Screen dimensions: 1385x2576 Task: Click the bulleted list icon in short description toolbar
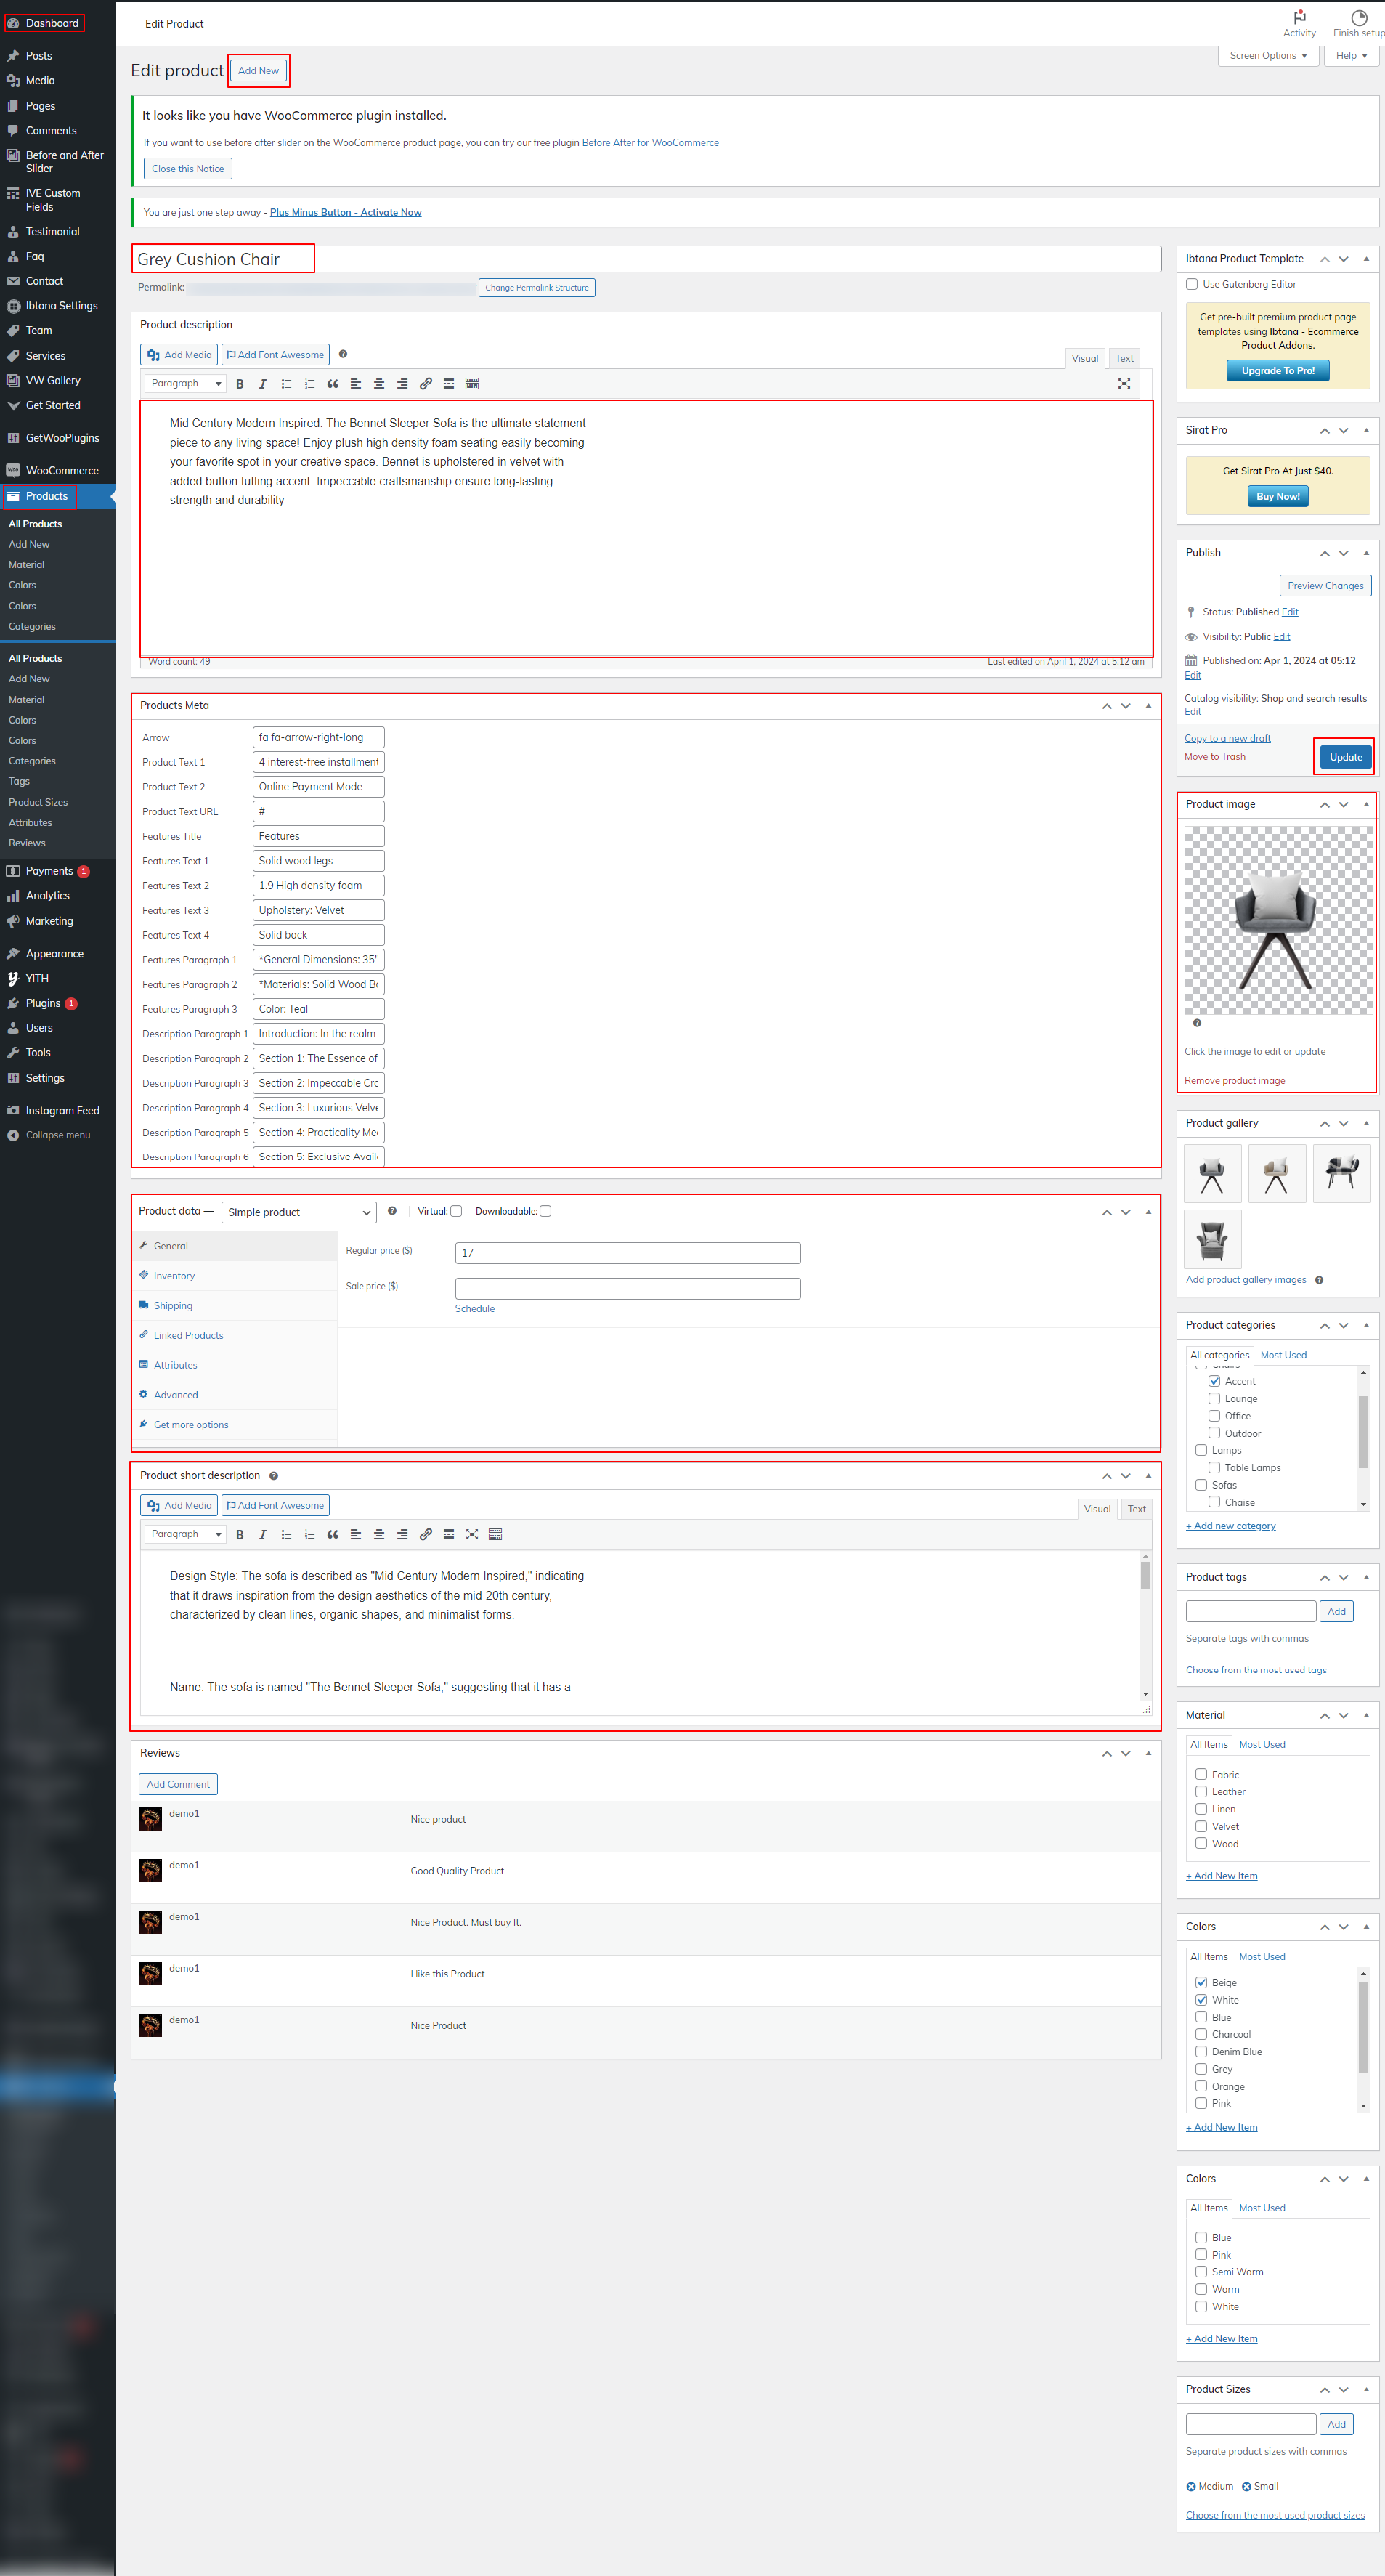(x=287, y=1534)
